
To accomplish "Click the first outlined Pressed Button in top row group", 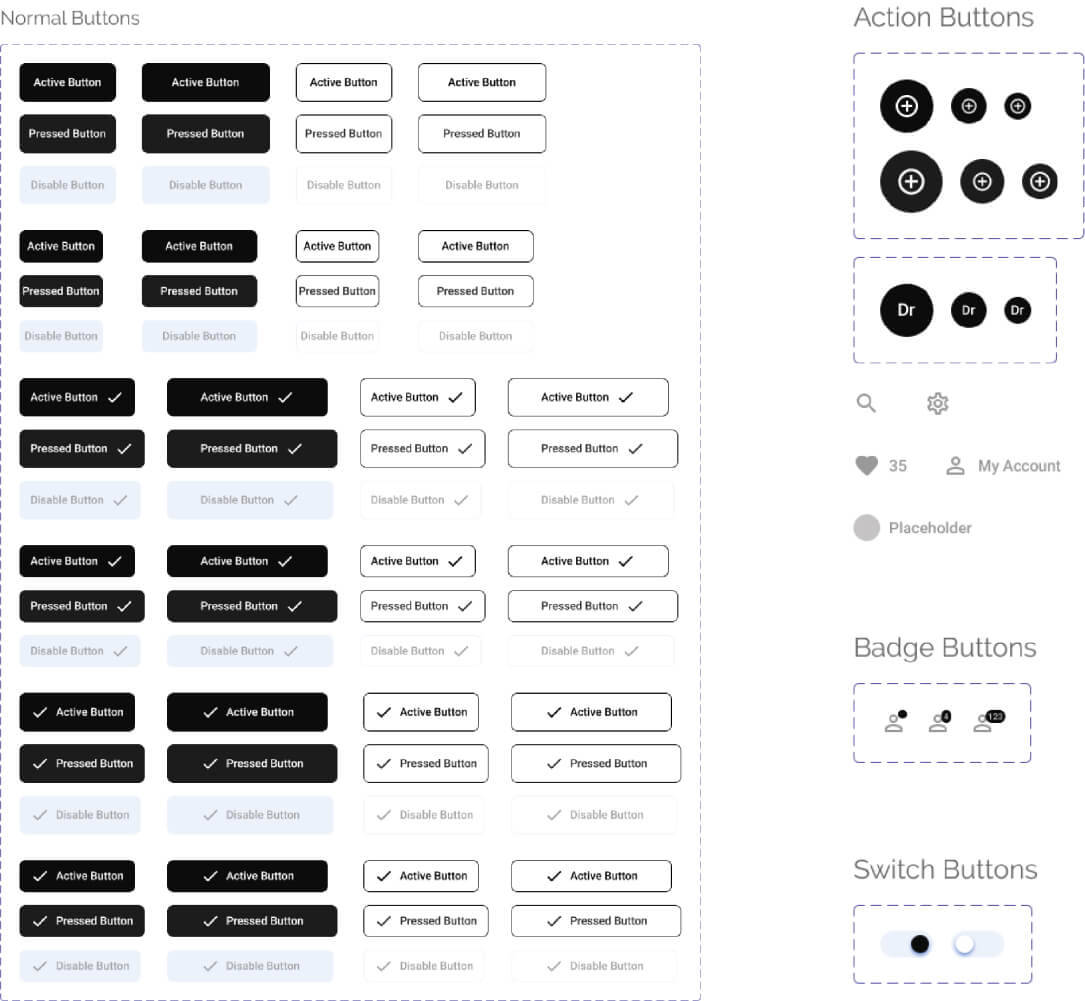I will (x=343, y=134).
